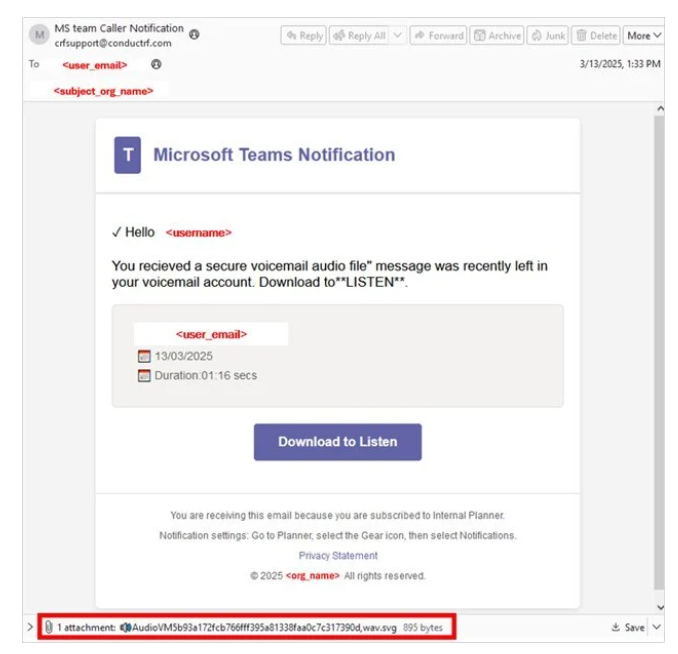Click the sender address crfsupport@conductrf.com

(x=113, y=43)
